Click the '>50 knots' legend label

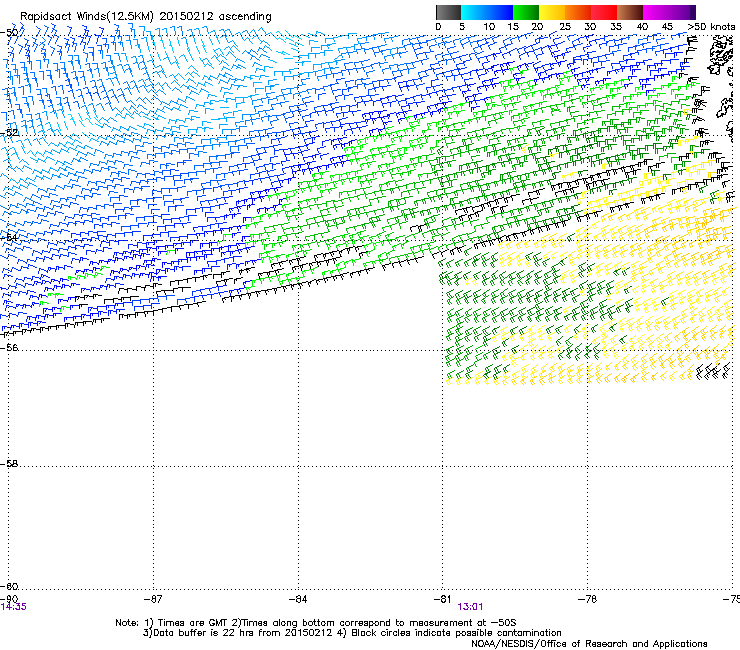[711, 27]
